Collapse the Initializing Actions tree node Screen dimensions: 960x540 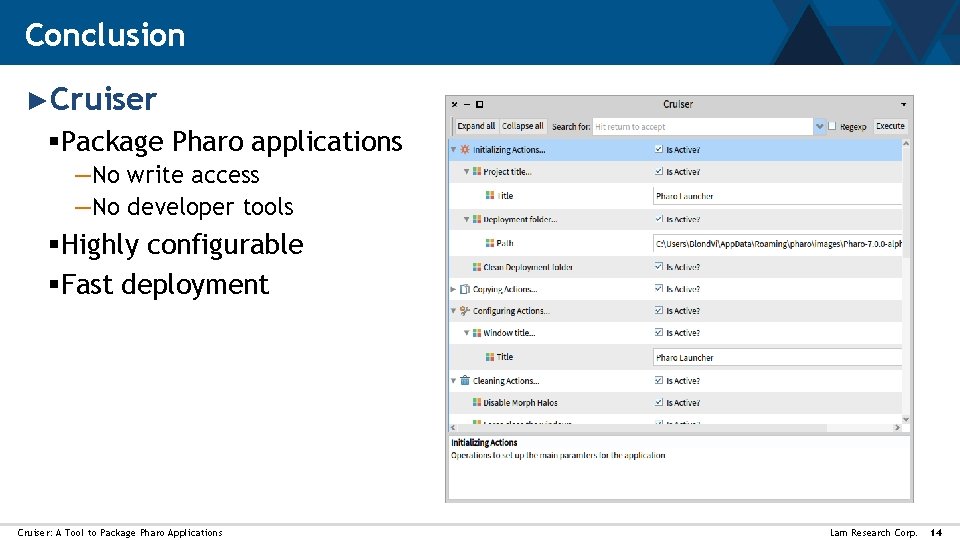454,149
